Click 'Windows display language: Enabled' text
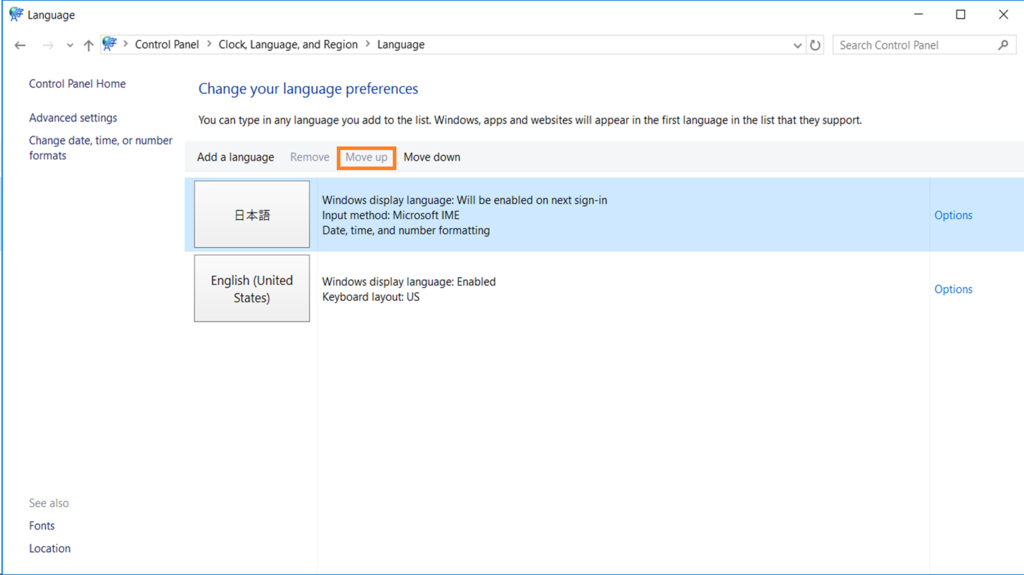The image size is (1024, 575). click(x=409, y=282)
